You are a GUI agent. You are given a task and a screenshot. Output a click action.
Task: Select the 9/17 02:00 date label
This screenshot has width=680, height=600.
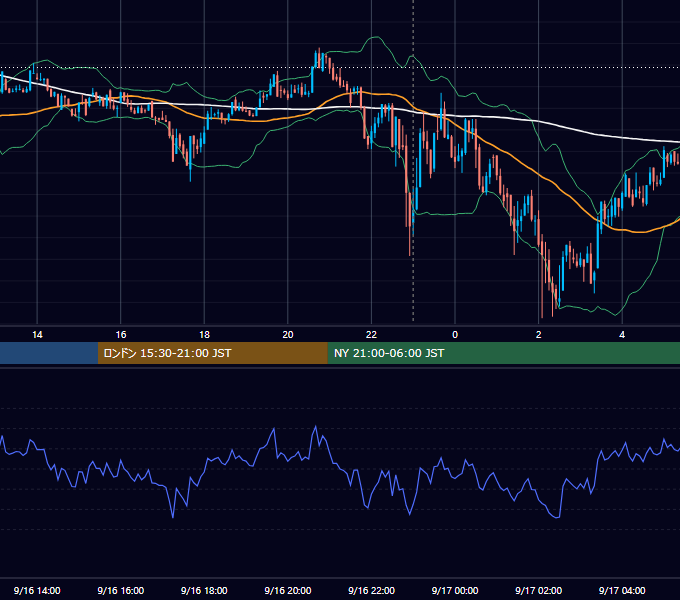[538, 590]
